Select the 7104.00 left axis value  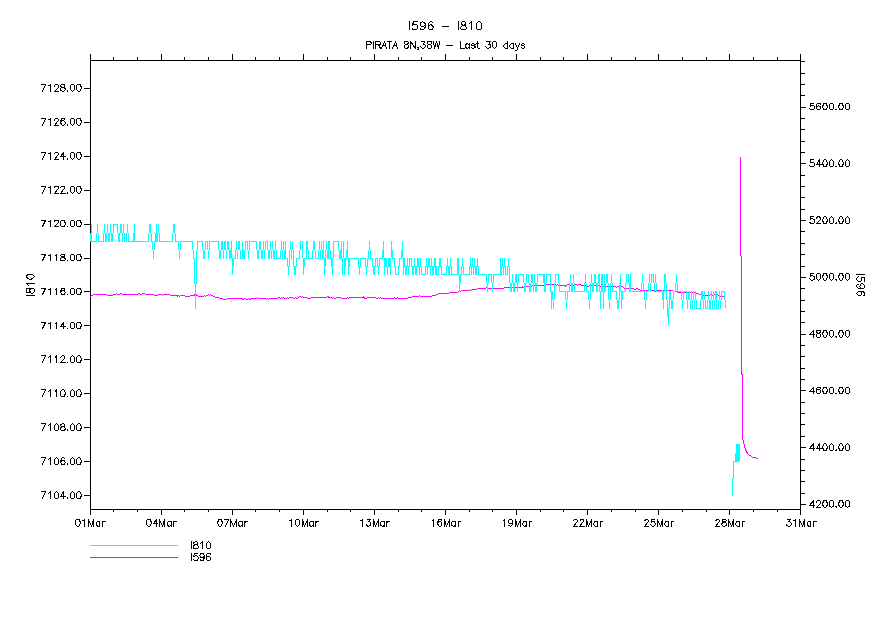tap(60, 496)
